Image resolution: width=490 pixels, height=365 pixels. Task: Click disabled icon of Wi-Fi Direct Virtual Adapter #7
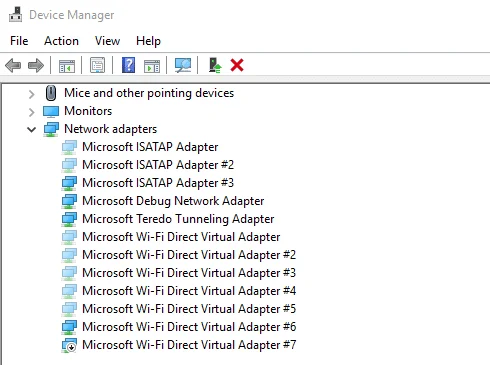pos(69,345)
